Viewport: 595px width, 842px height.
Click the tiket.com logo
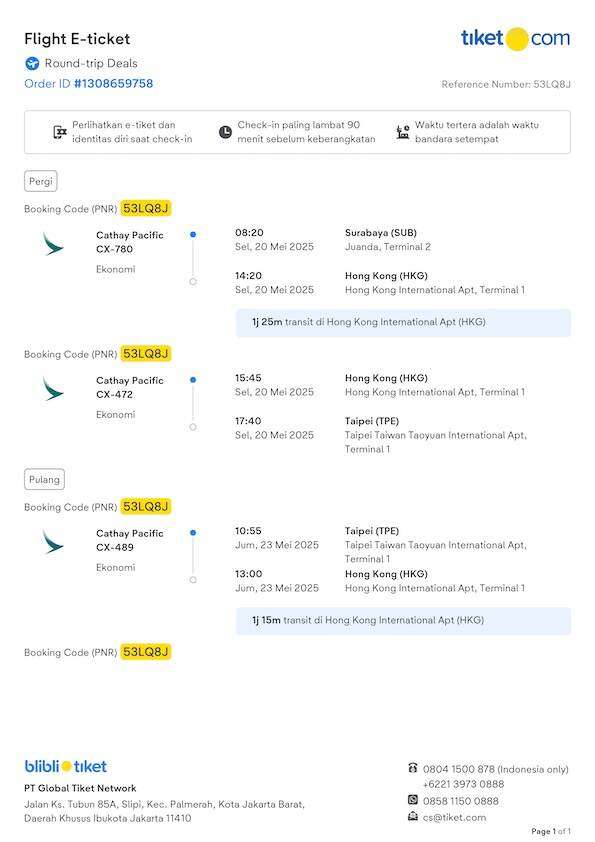coord(516,39)
